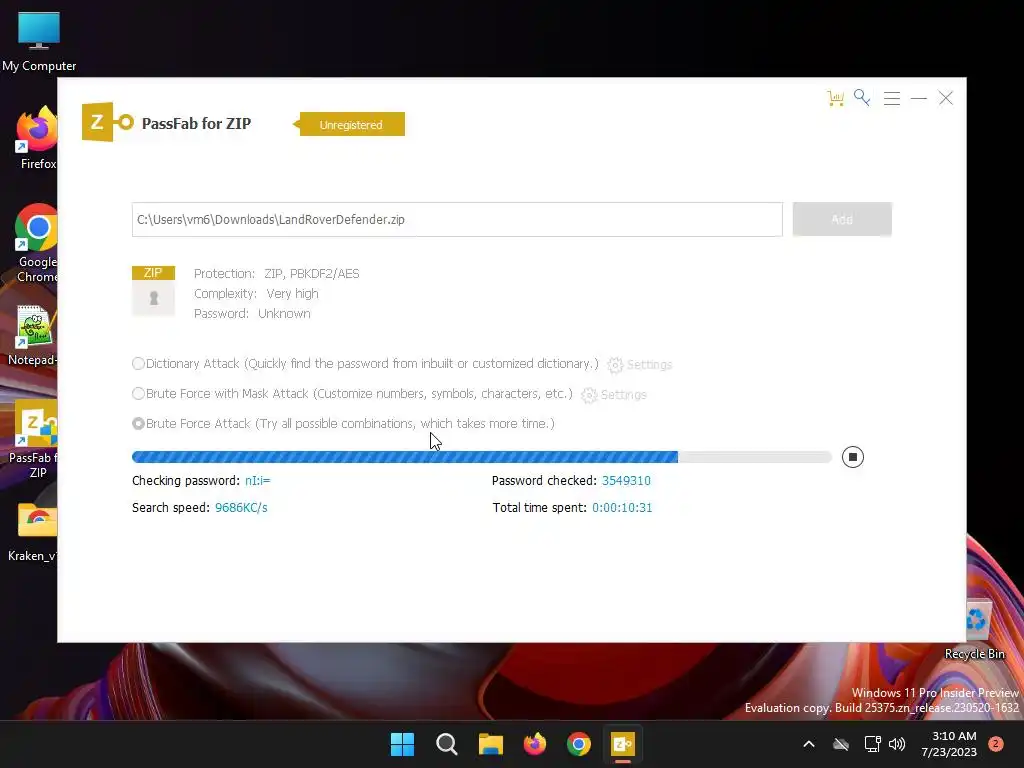Open the Firefox desktop shortcut
The height and width of the screenshot is (768, 1024).
[37, 139]
